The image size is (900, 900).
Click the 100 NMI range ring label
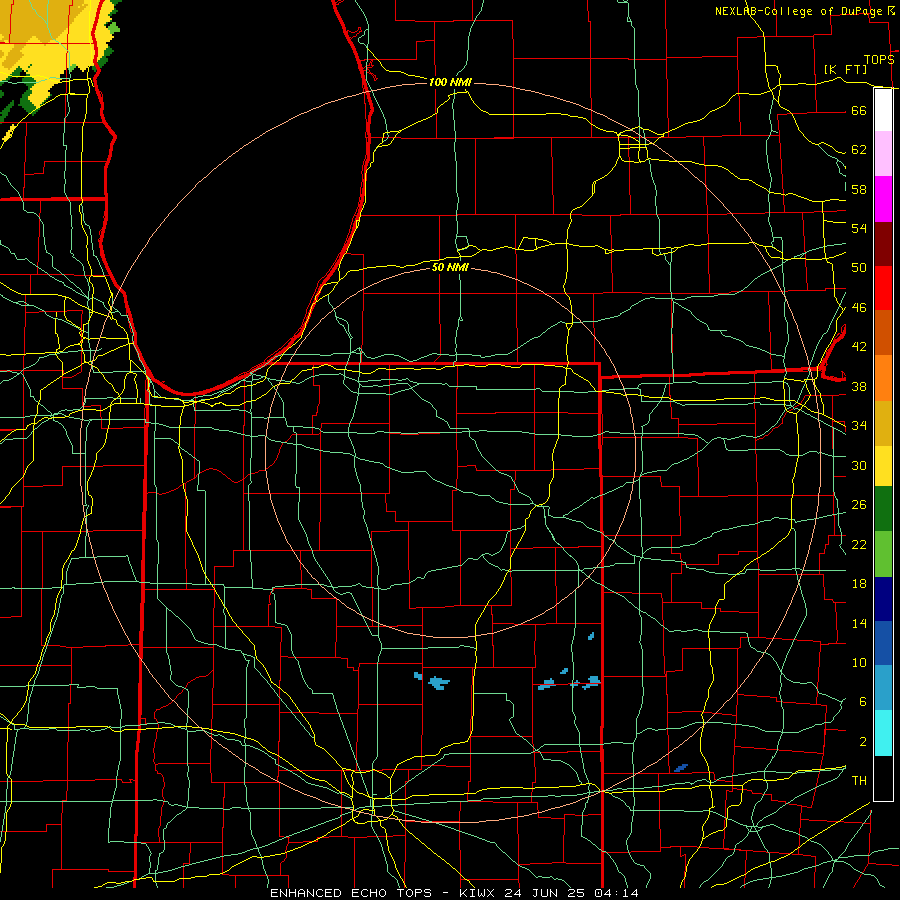[450, 82]
